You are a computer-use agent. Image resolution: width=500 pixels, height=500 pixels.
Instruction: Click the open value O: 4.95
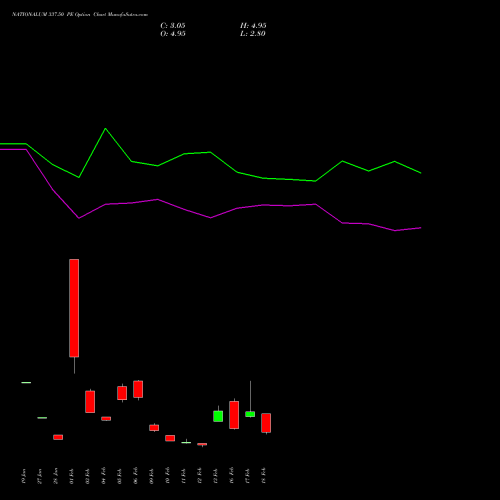173,34
